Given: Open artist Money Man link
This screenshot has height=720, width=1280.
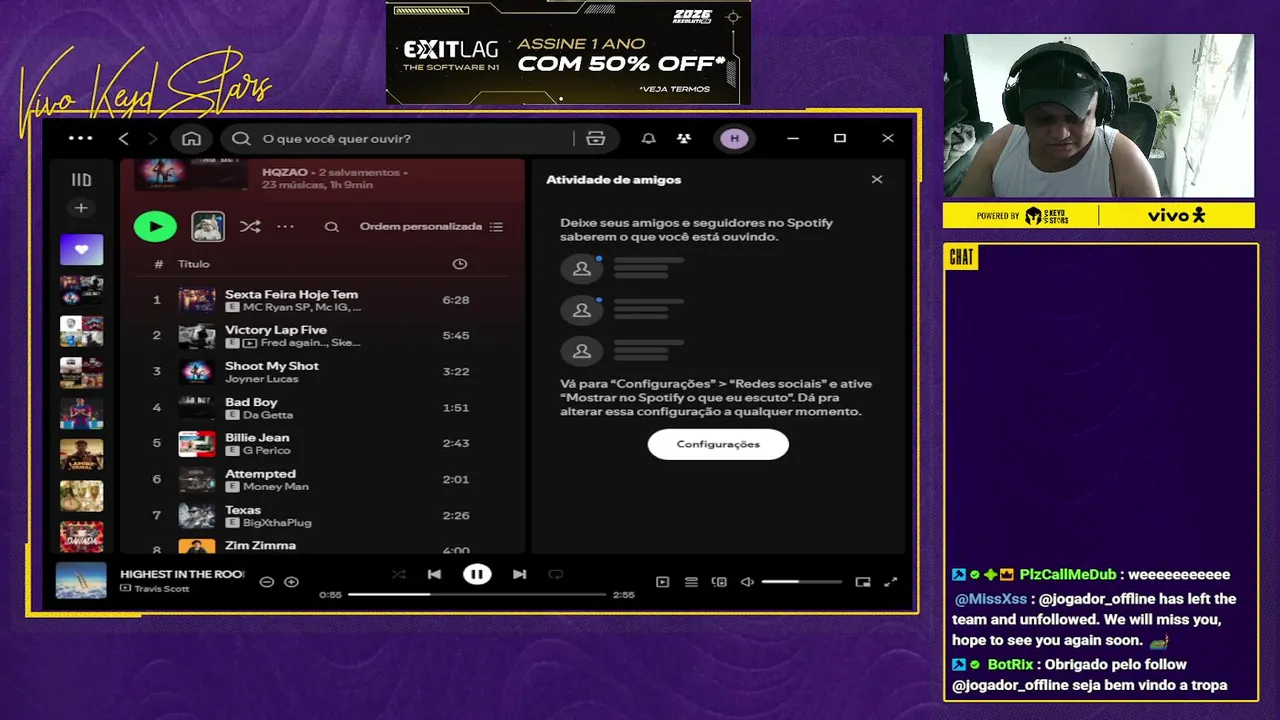Looking at the screenshot, I should 275,487.
